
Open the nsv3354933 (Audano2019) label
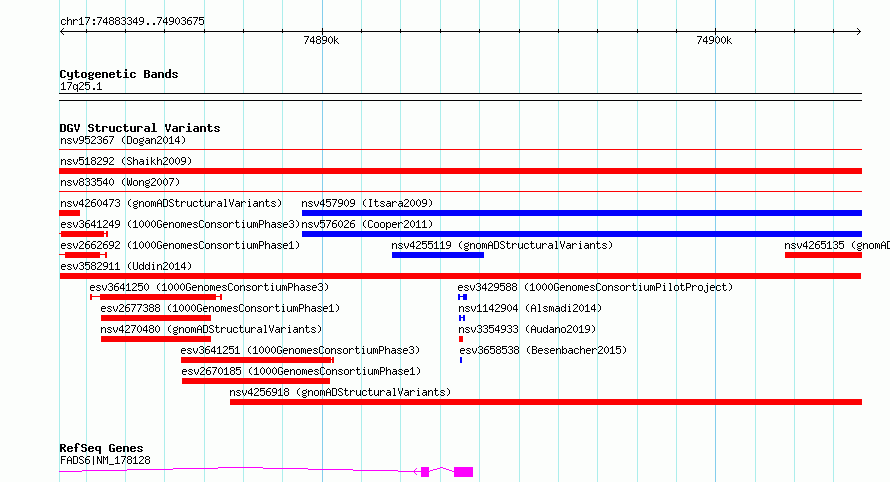tap(527, 329)
